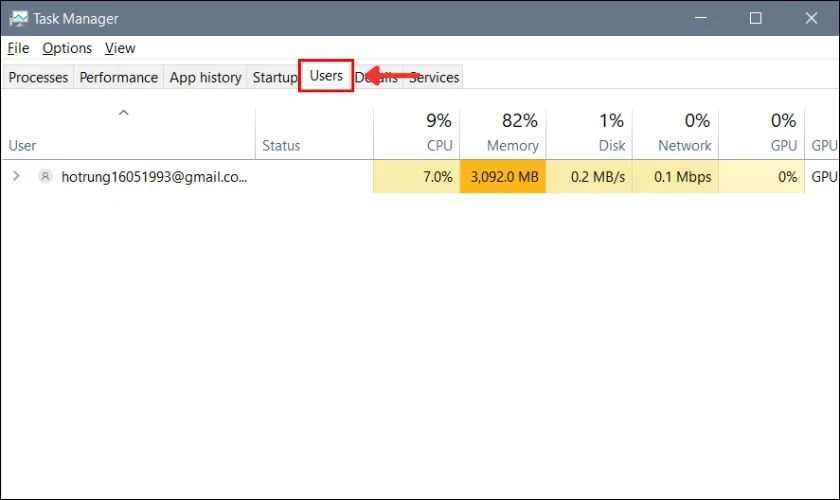Sort by the Disk column header

589,134
